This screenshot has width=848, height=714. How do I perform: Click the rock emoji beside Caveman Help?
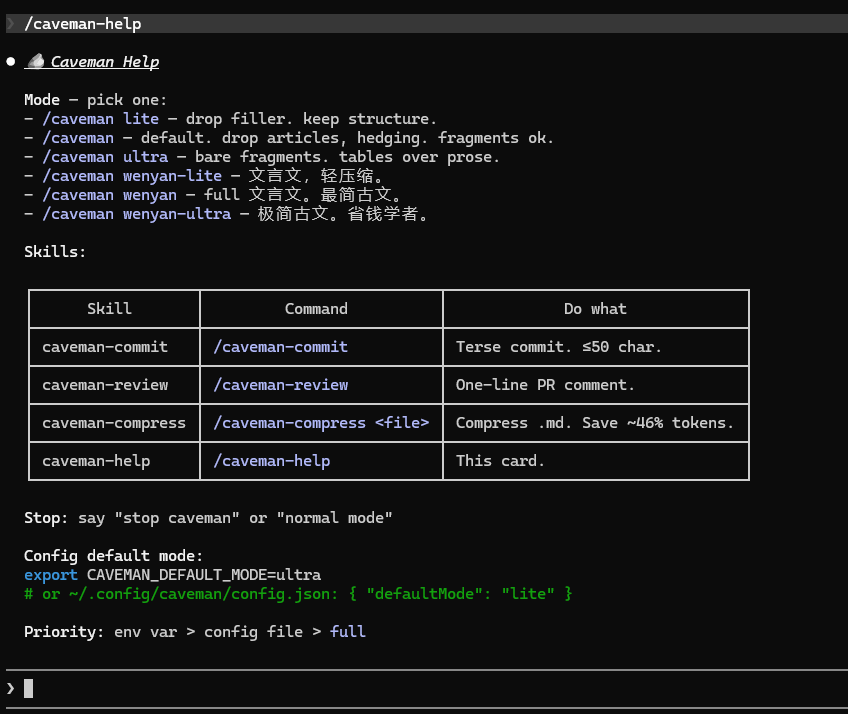(x=36, y=61)
